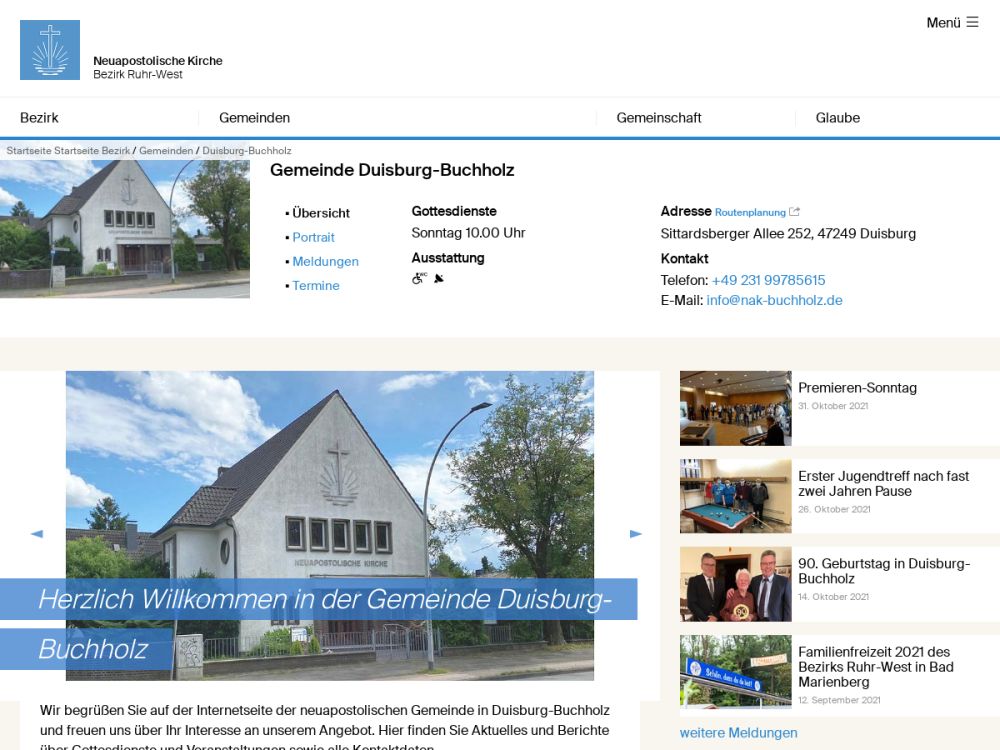Open the Meldungen section link
Image resolution: width=1000 pixels, height=750 pixels.
[x=325, y=262]
